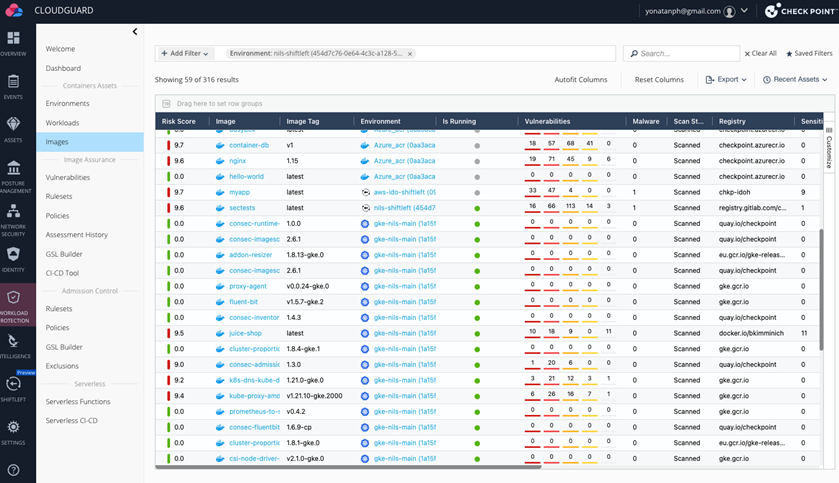Open Serverless Functions in the sidebar
The image size is (839, 483).
click(78, 402)
